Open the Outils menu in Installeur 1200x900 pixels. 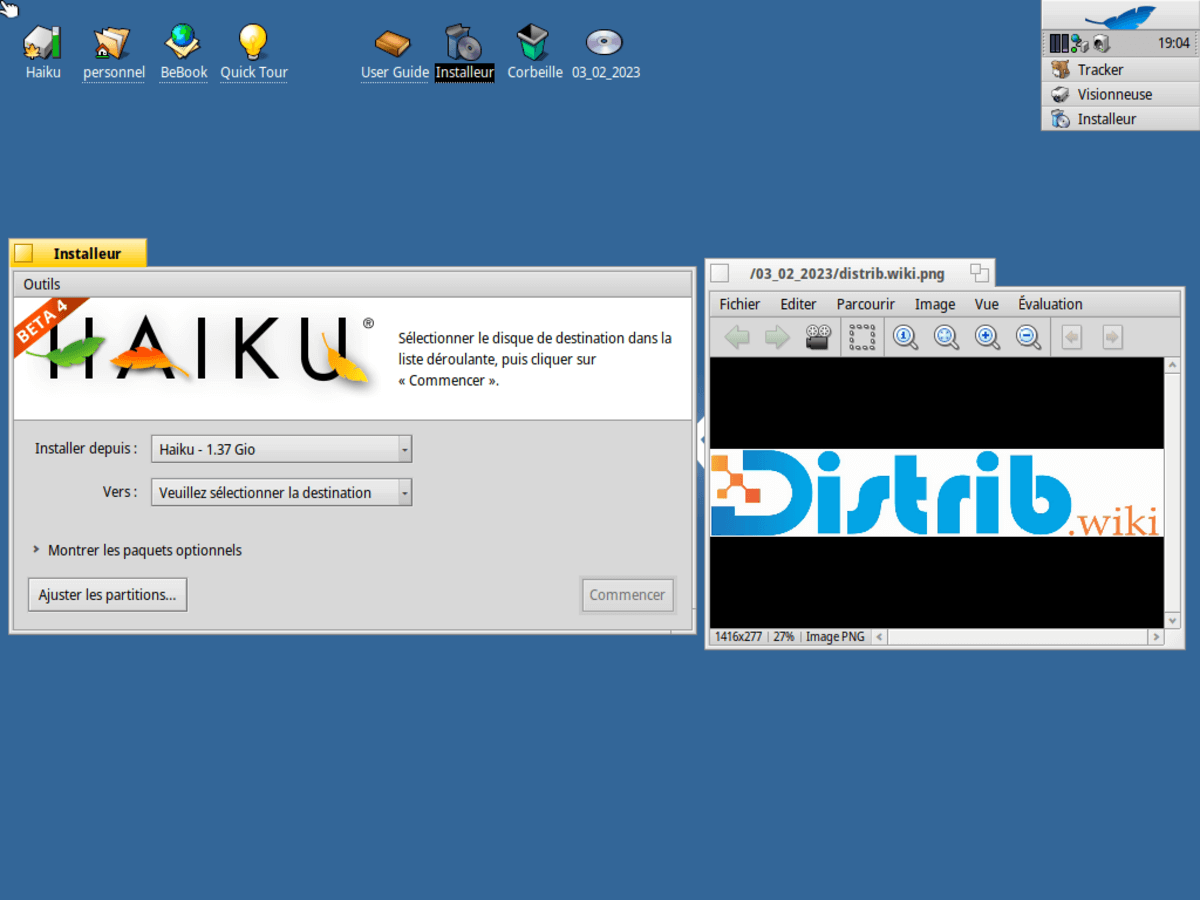(42, 284)
